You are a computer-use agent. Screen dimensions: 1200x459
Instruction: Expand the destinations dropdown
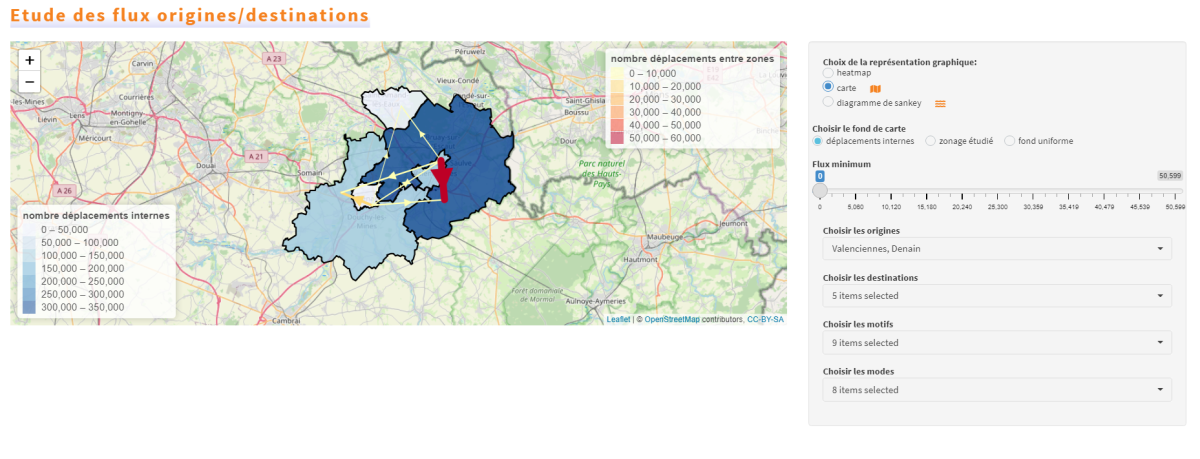[996, 296]
